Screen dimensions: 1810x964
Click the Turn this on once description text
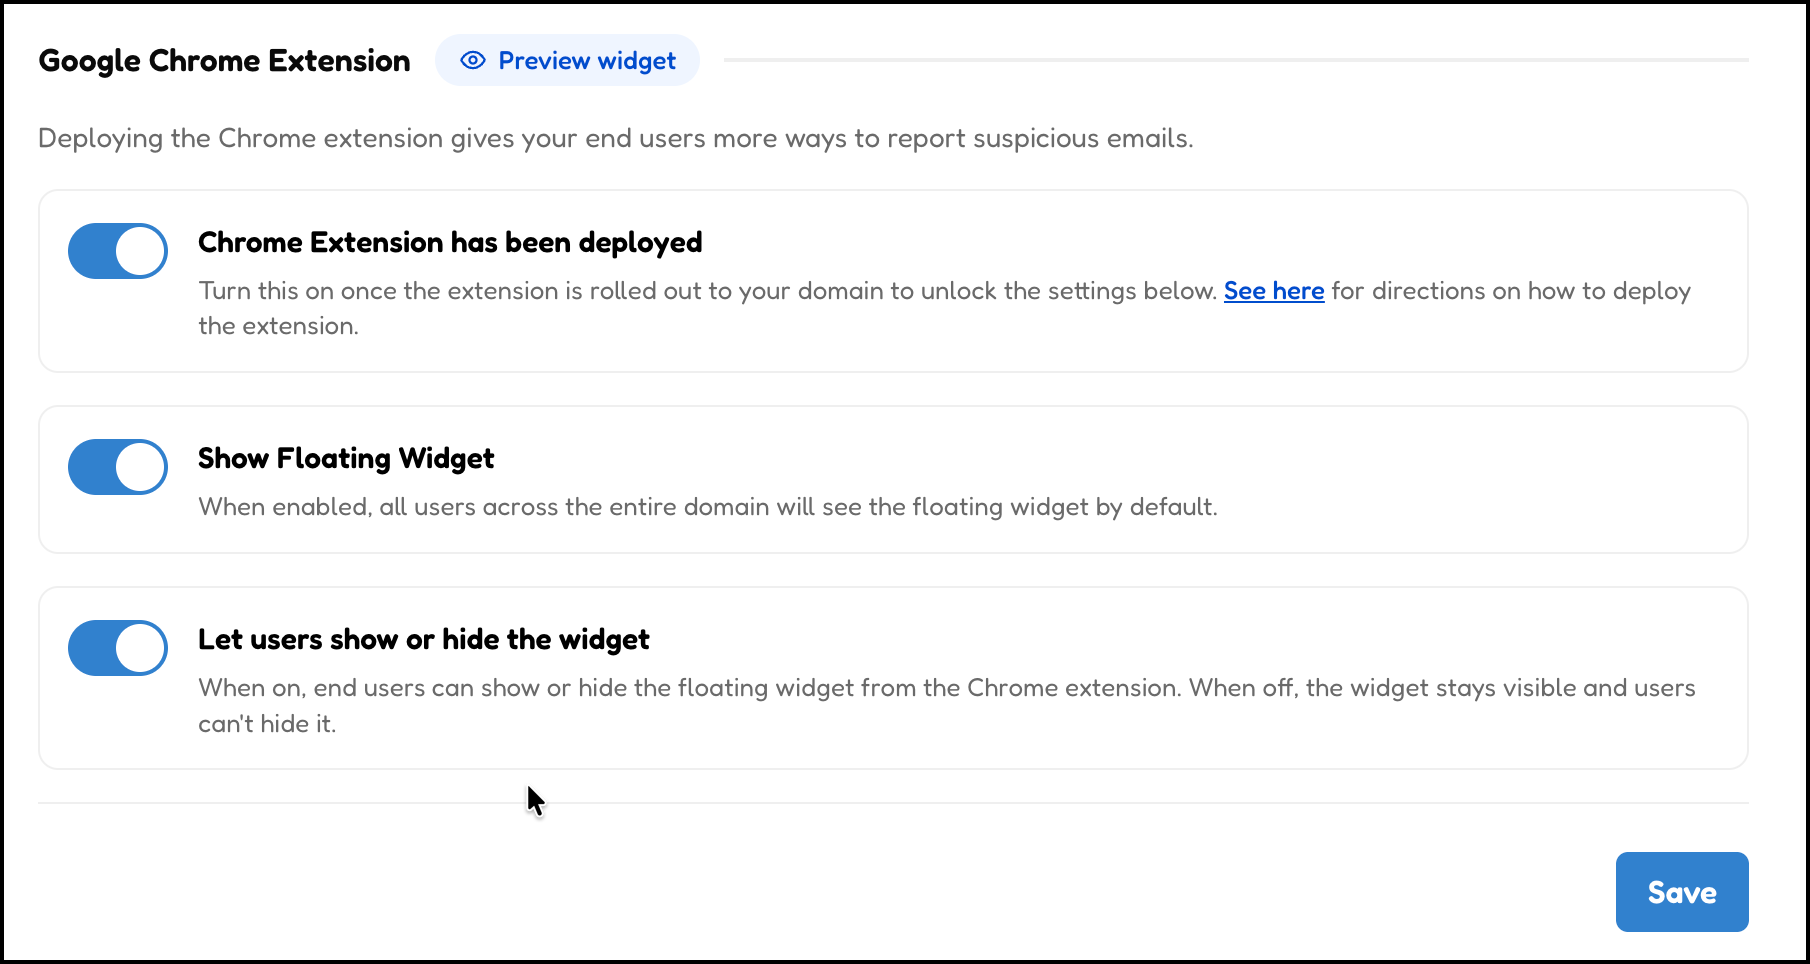[945, 308]
